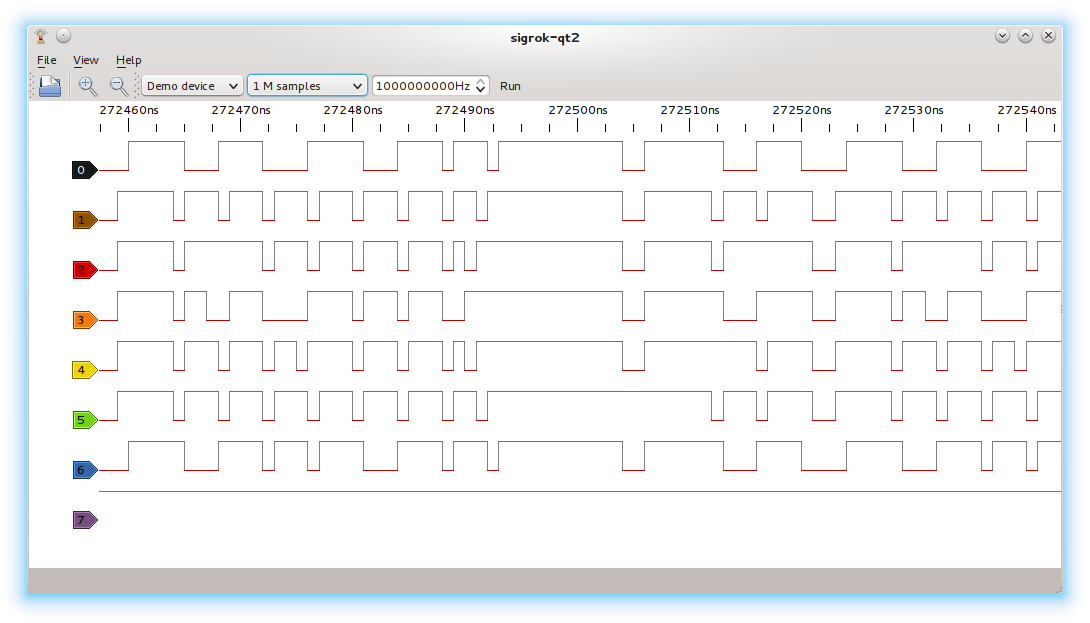1090x623 pixels.
Task: Open the View menu
Action: coord(86,60)
